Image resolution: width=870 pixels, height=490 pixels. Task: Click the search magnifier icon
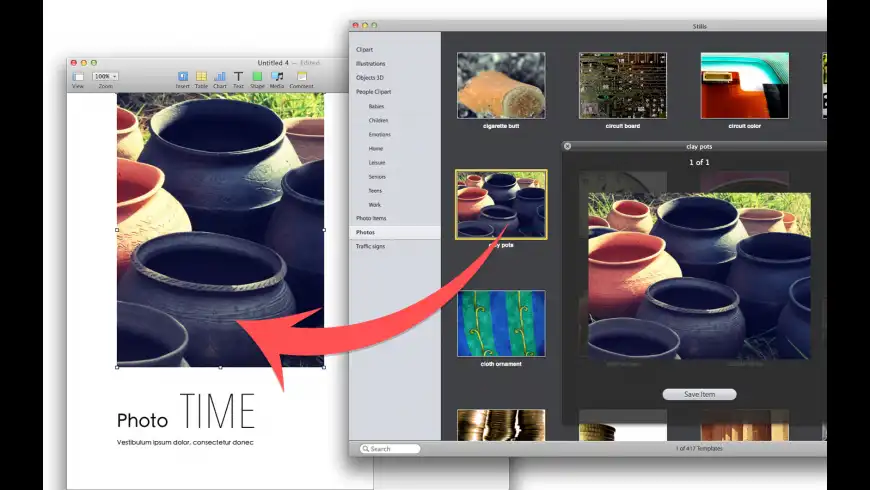point(366,448)
